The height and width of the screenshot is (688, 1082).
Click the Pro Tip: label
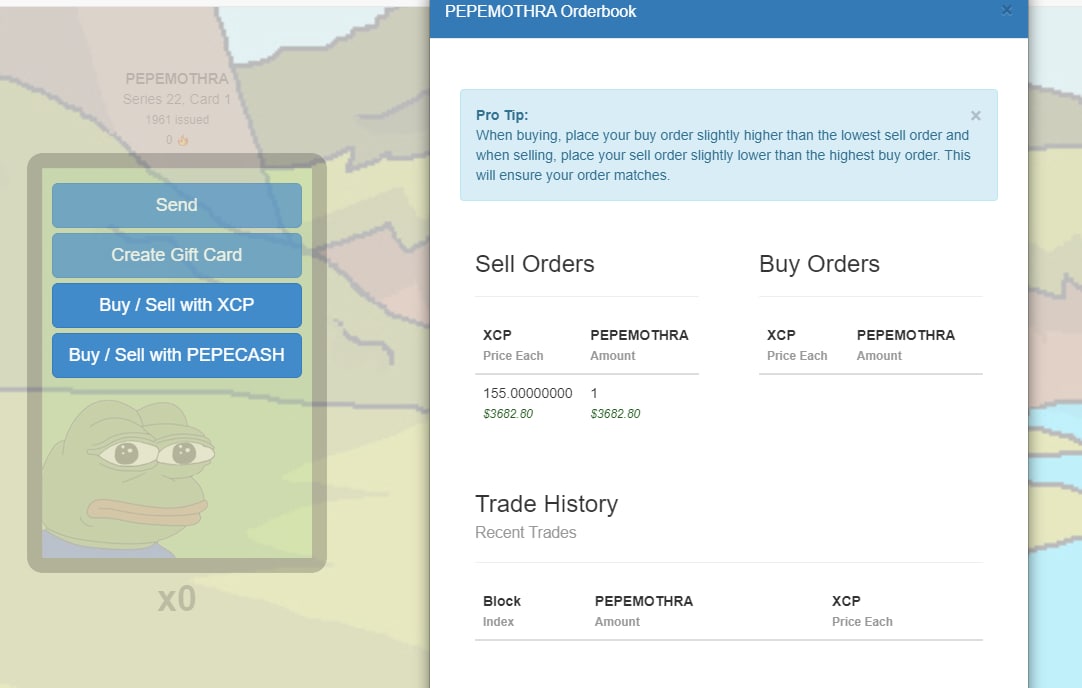point(502,115)
